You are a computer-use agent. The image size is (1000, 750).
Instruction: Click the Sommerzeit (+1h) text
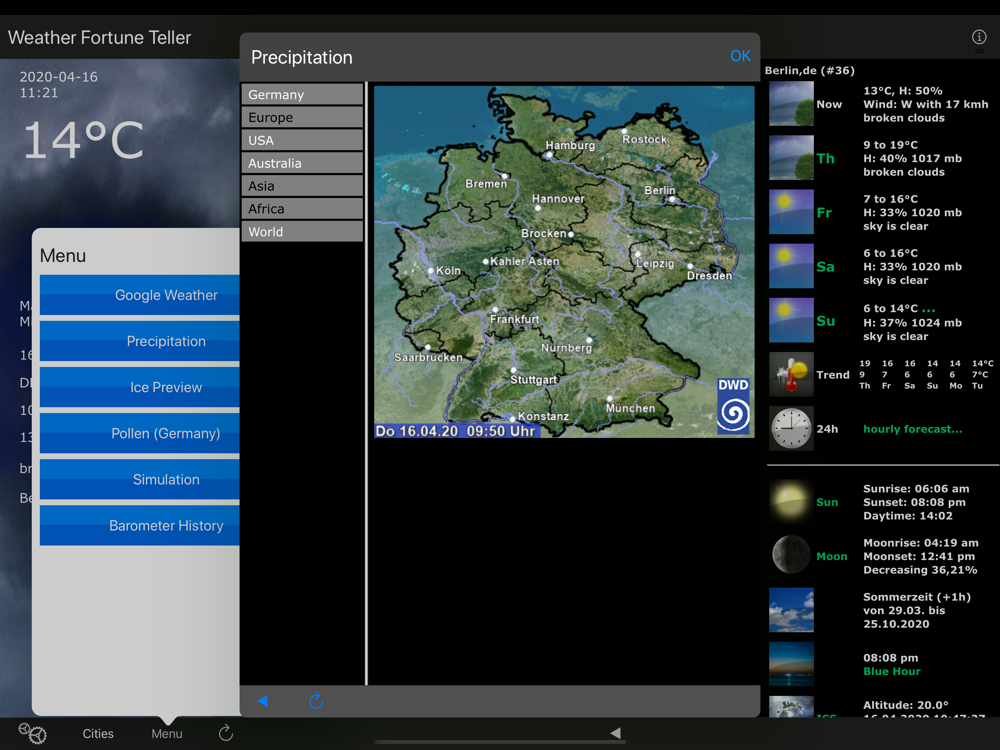(916, 597)
